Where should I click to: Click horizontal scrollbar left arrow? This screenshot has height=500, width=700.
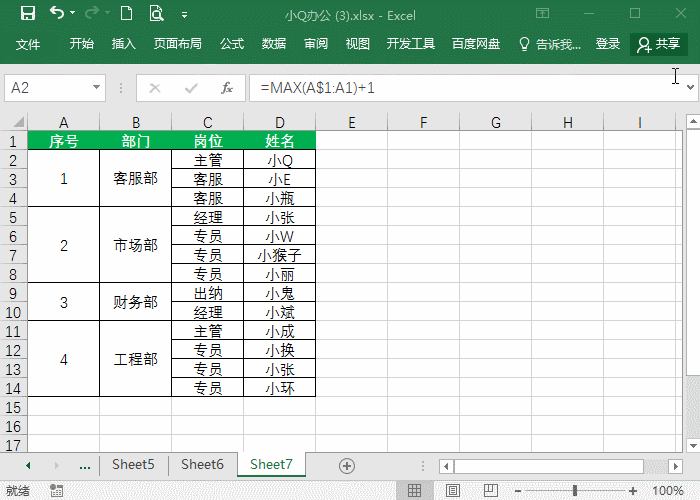446,466
